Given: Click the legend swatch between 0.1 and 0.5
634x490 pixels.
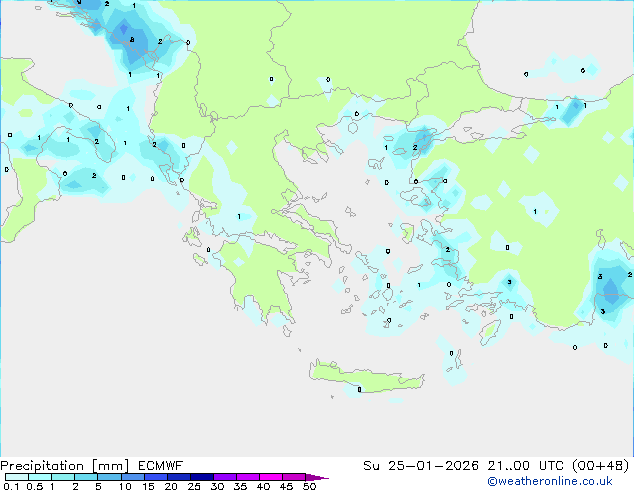Looking at the screenshot, I should [x=17, y=477].
